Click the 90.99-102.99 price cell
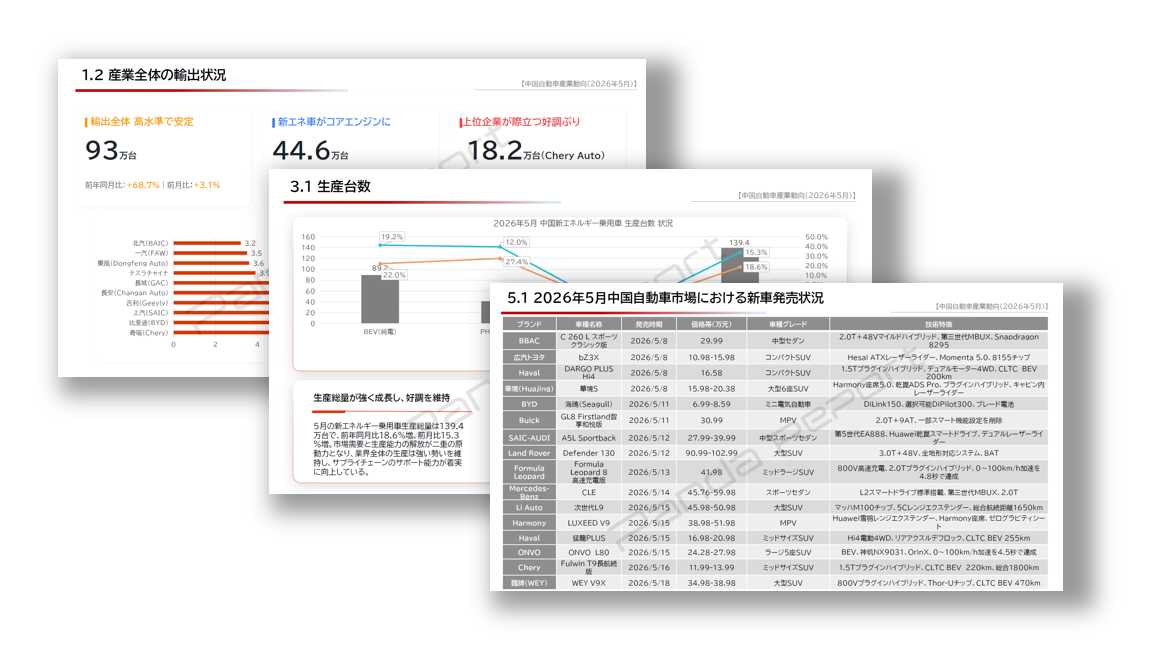 pyautogui.click(x=711, y=453)
